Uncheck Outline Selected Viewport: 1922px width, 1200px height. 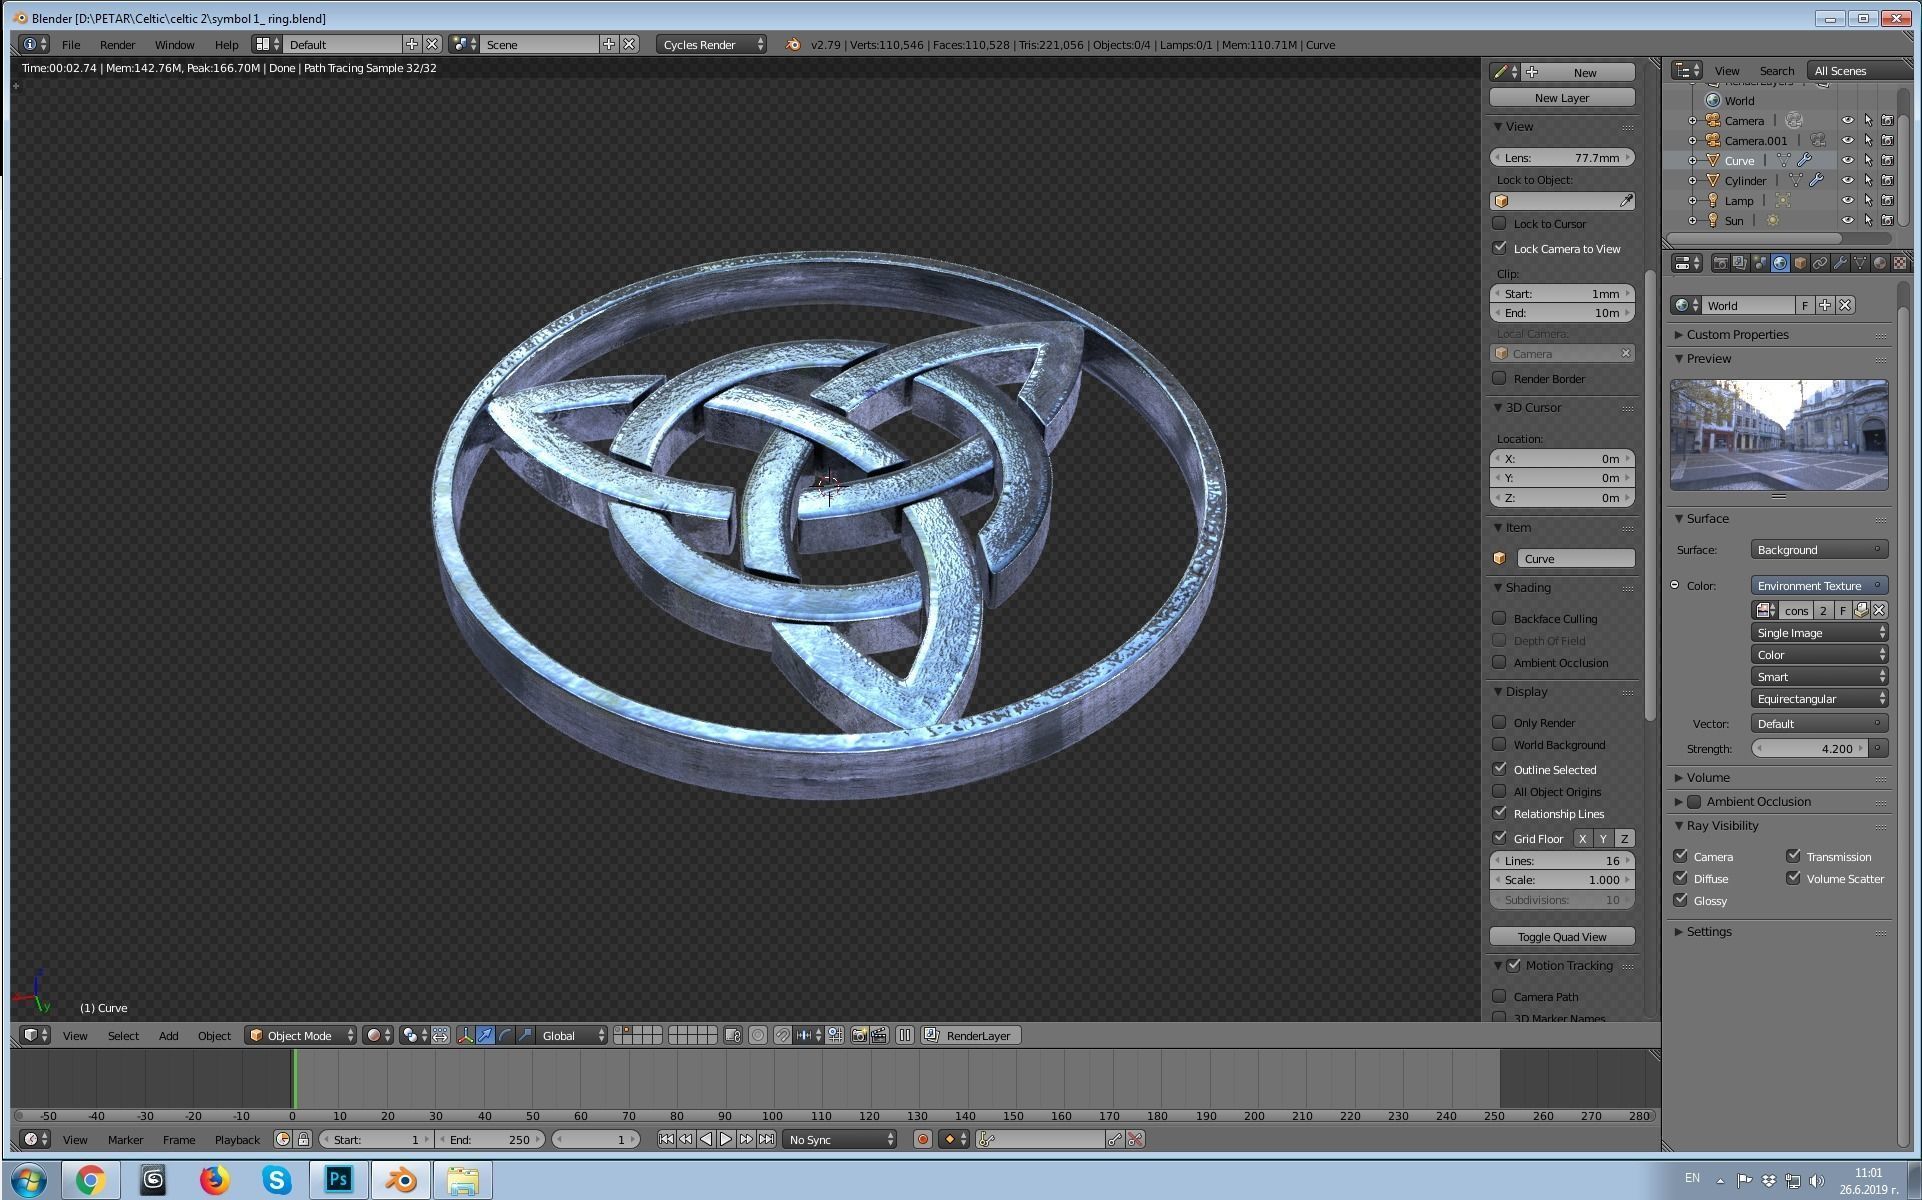1499,769
